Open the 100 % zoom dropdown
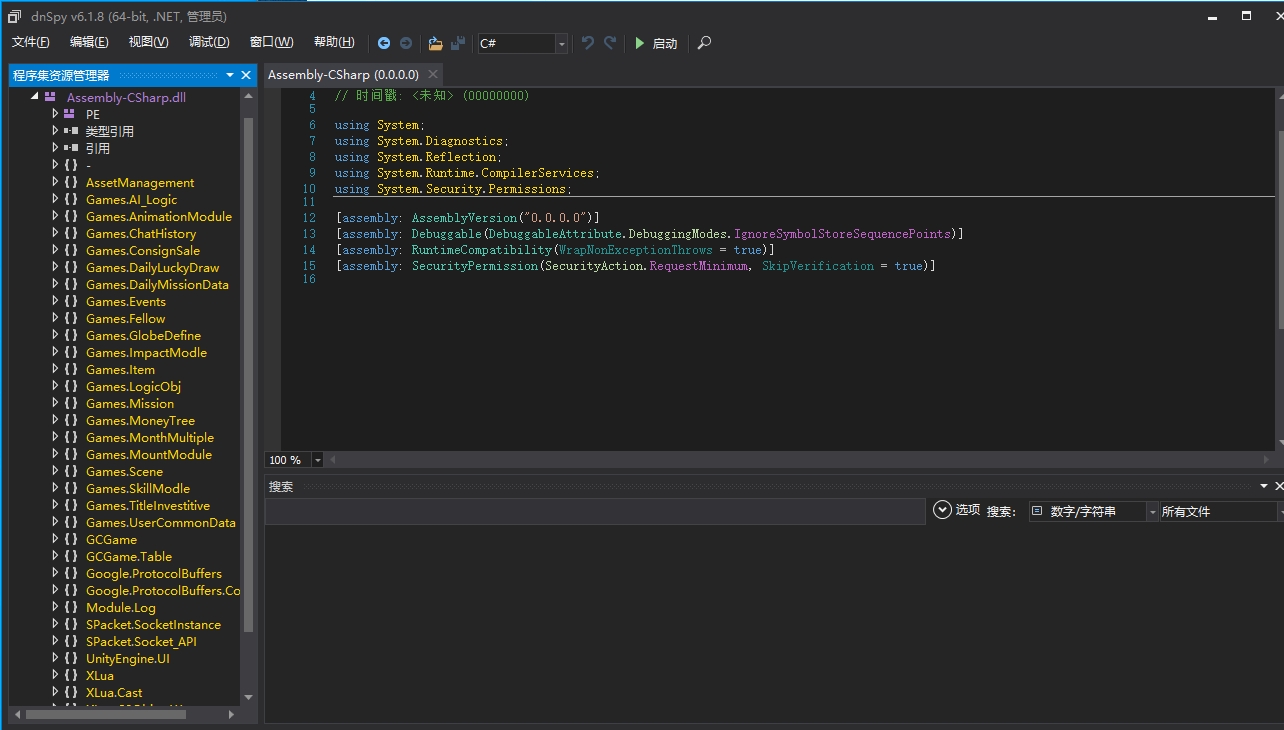Viewport: 1284px width, 730px height. [x=318, y=460]
